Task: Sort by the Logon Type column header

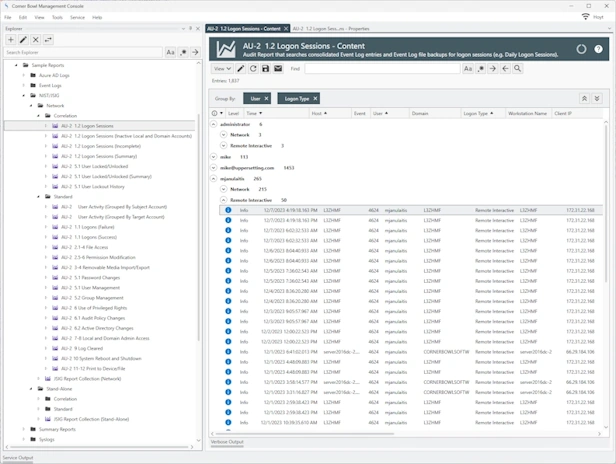Action: tap(483, 113)
